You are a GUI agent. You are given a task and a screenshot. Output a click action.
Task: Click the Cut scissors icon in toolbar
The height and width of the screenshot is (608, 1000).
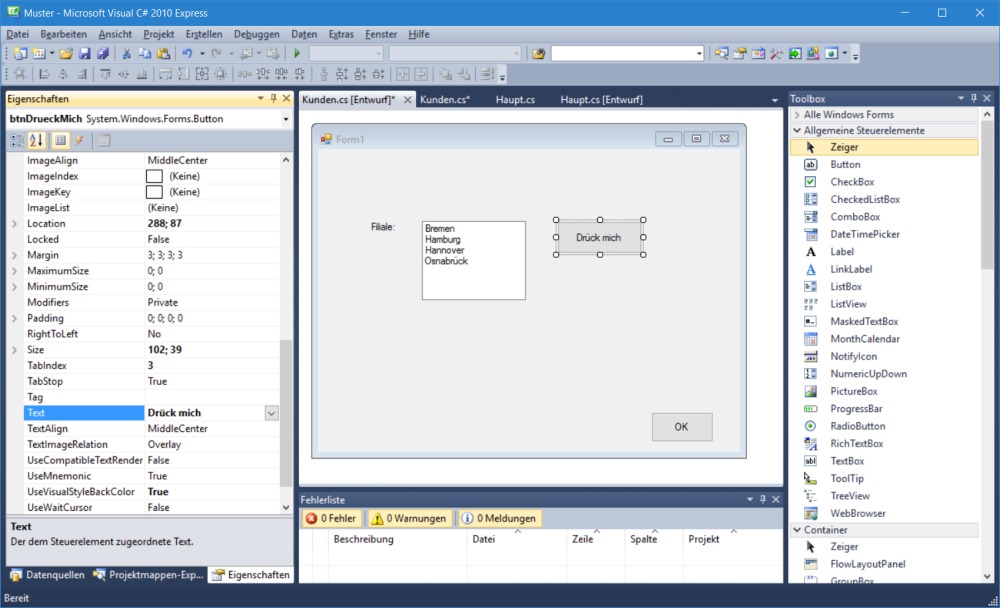127,53
